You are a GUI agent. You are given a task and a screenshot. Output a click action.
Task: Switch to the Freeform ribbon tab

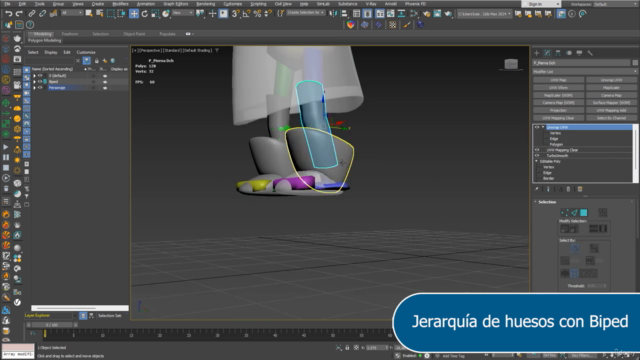click(x=70, y=34)
